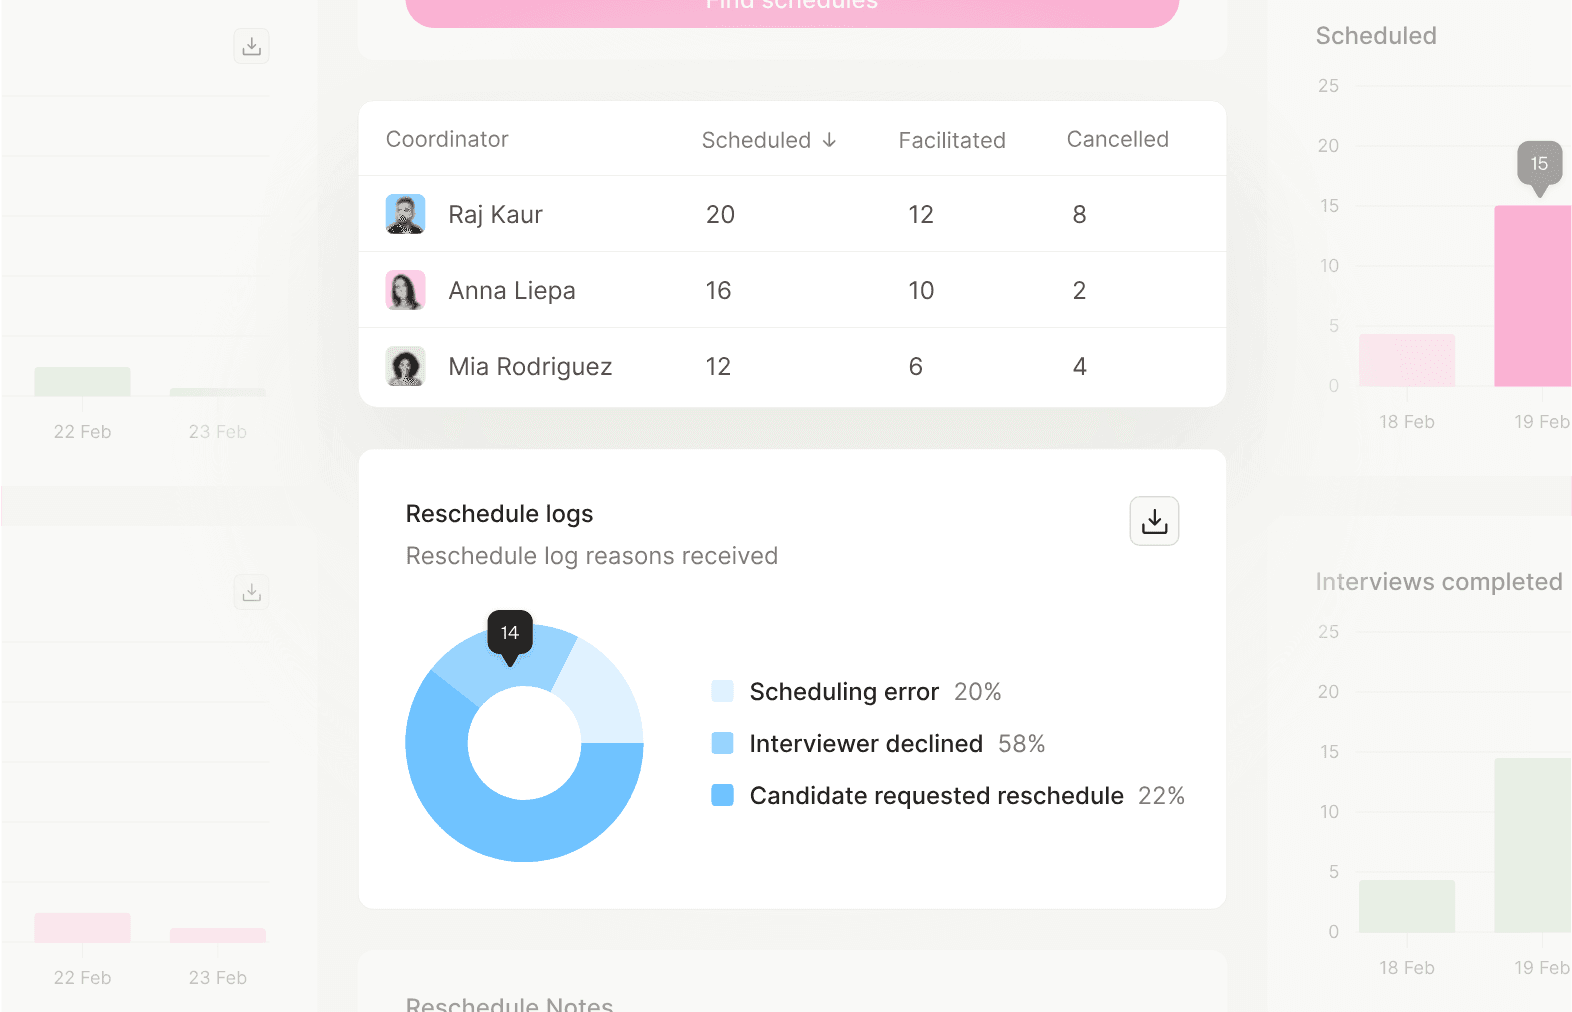This screenshot has height=1012, width=1572.
Task: Sort table by Facilitated column
Action: (x=952, y=140)
